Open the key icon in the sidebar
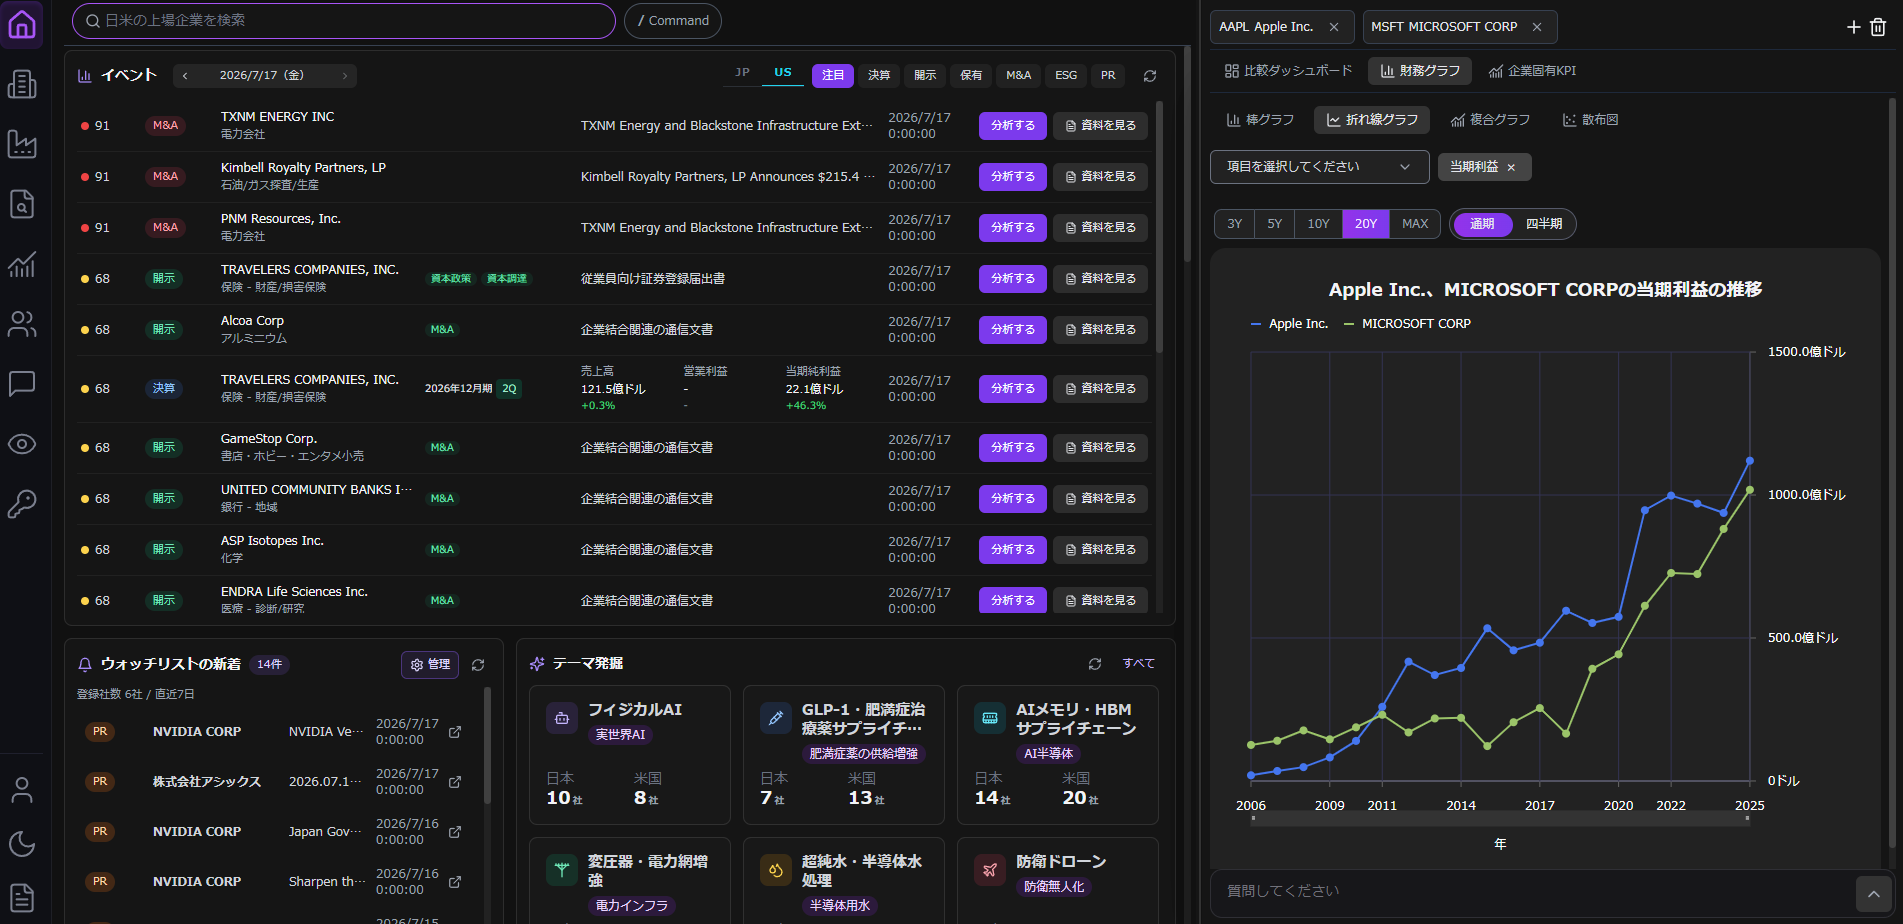This screenshot has height=924, width=1903. [x=22, y=503]
